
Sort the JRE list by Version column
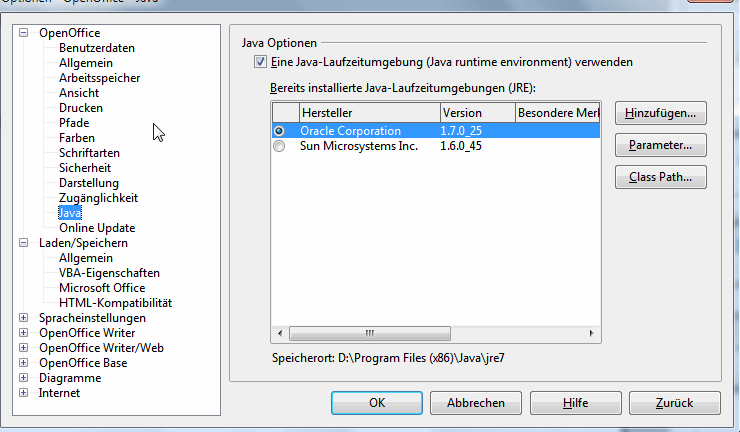(x=477, y=113)
